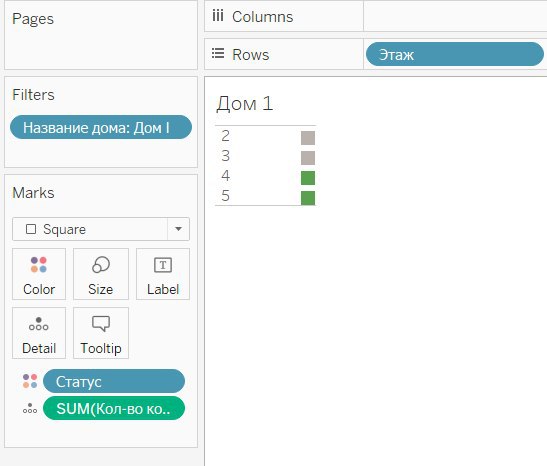Click the row header 3

226,156
